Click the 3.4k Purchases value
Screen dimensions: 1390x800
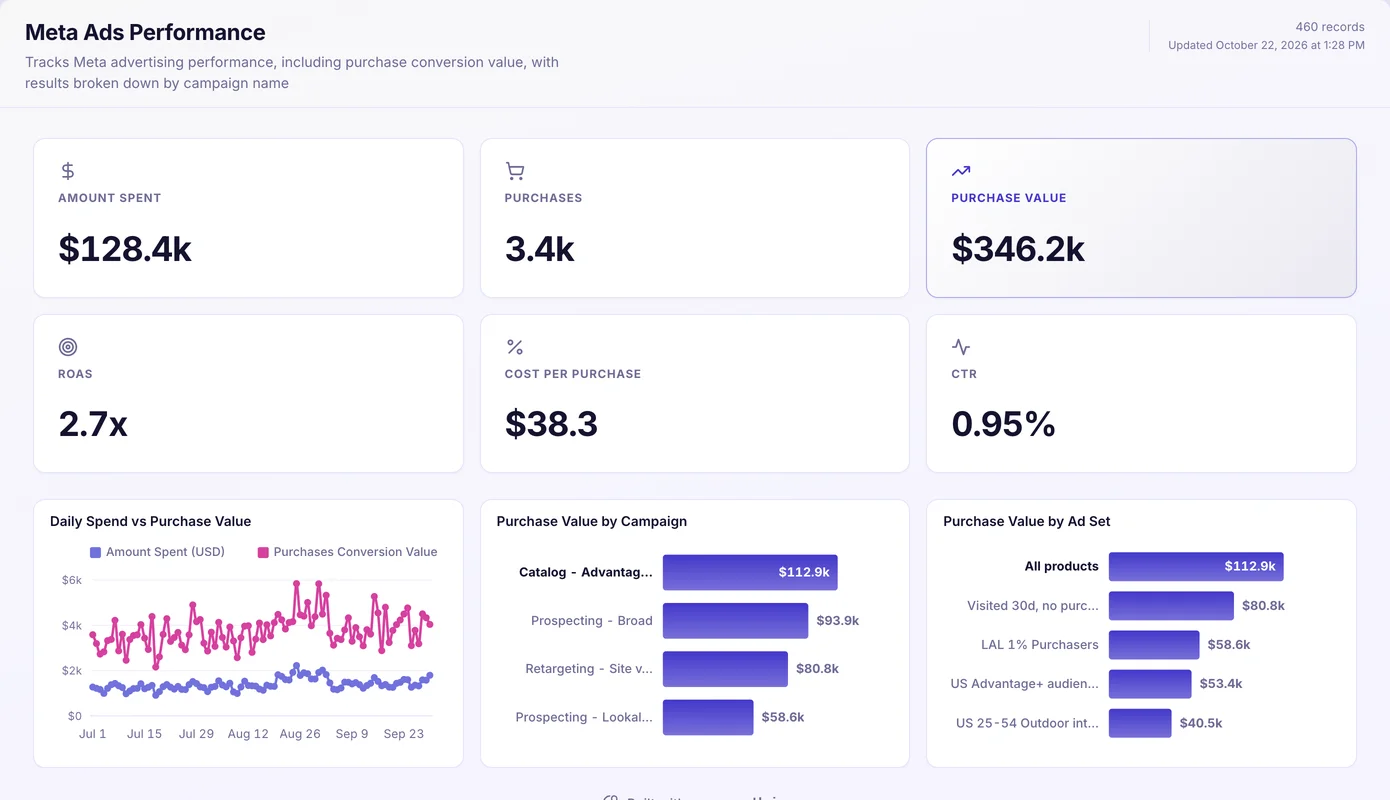540,249
